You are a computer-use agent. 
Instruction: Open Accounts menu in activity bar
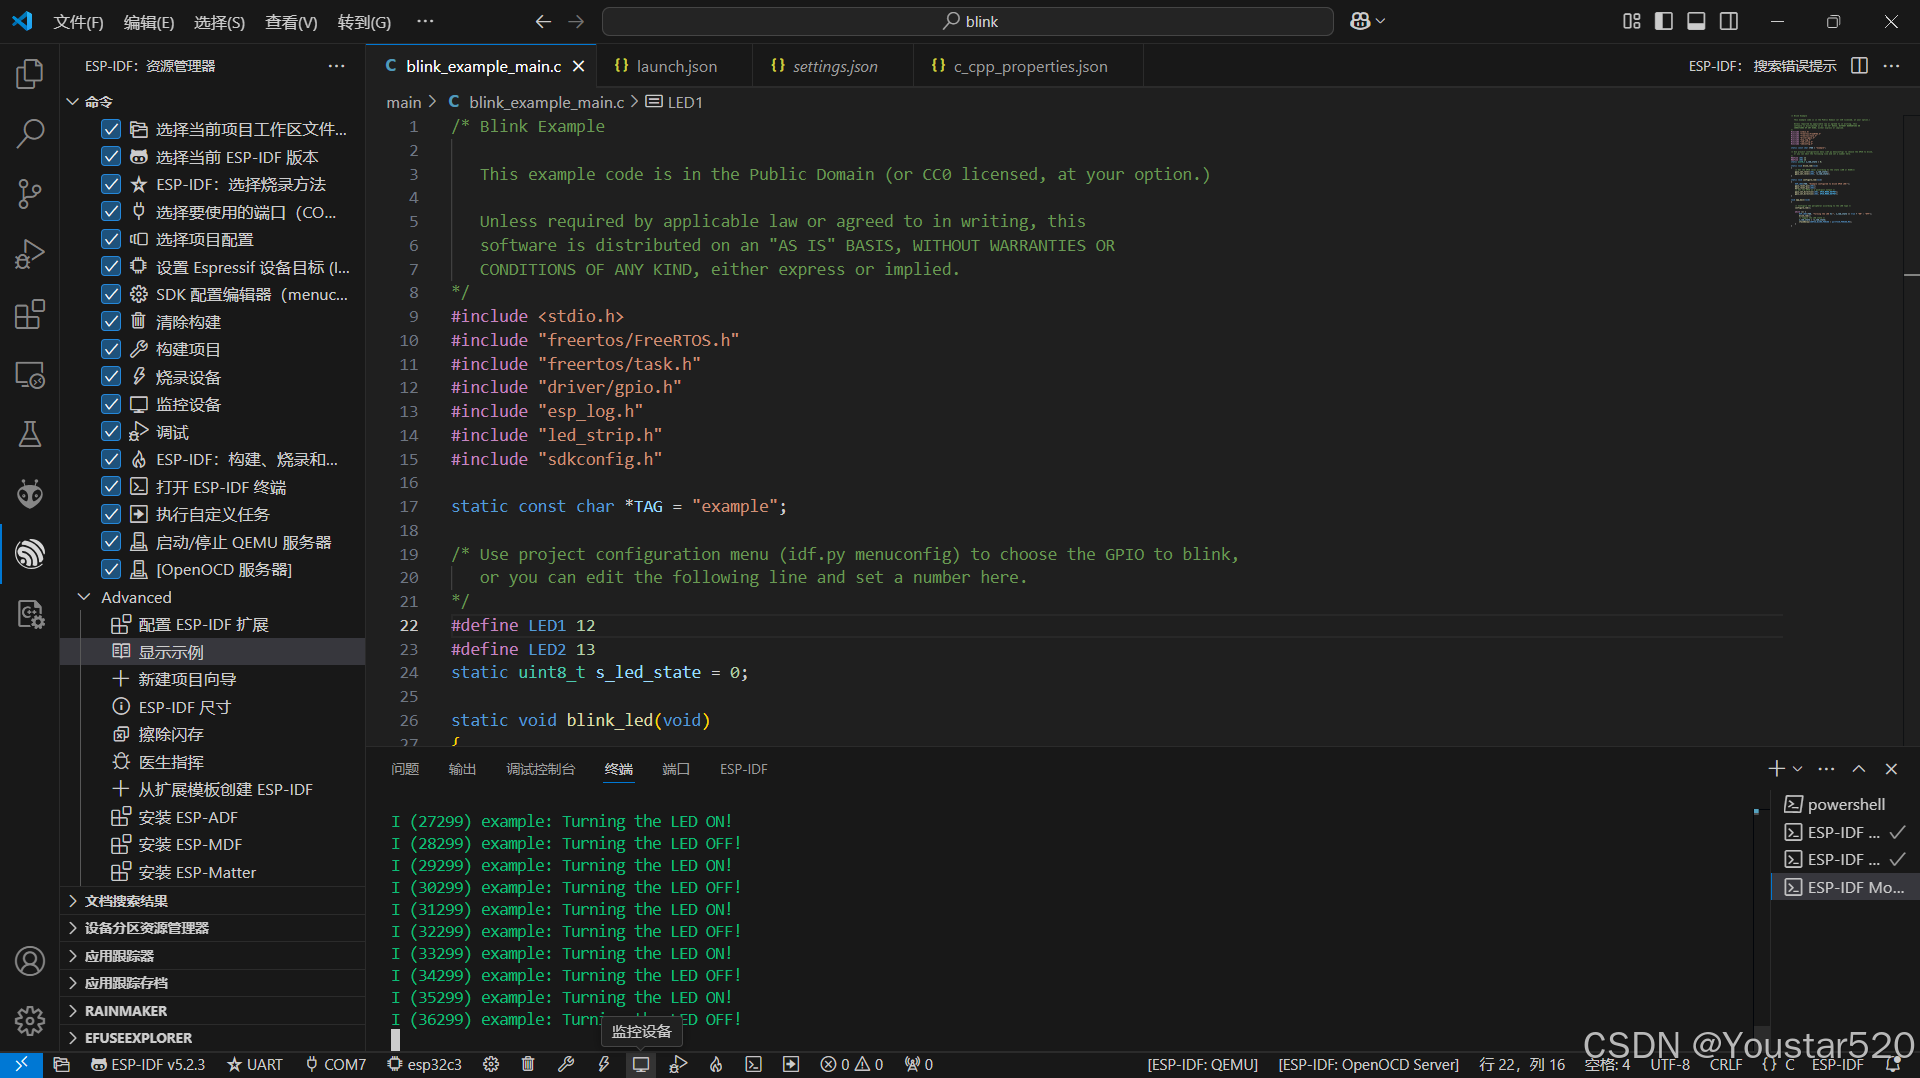[30, 961]
